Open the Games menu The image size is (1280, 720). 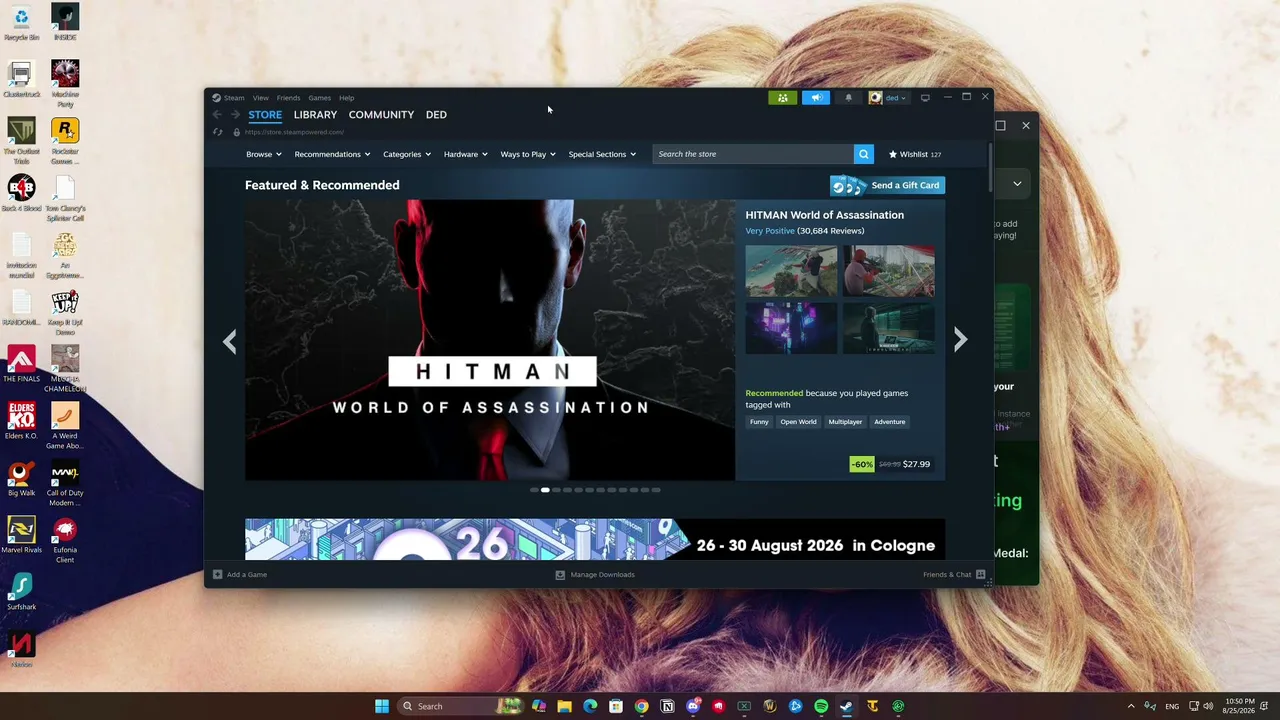319,98
